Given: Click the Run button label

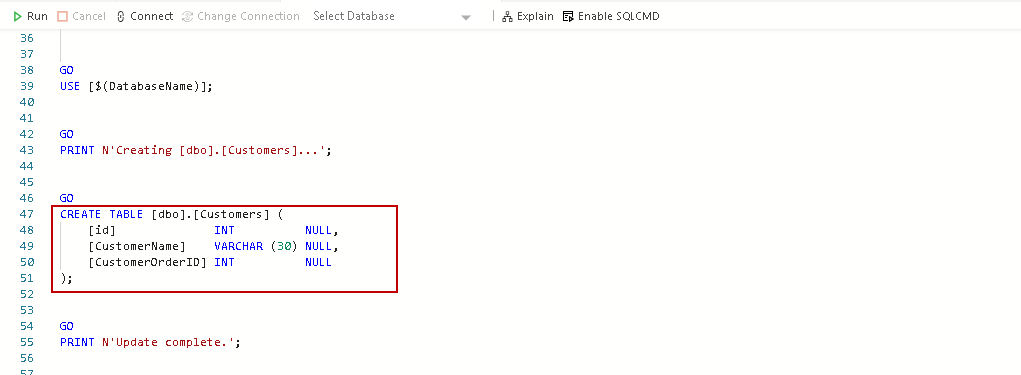Looking at the screenshot, I should point(37,16).
